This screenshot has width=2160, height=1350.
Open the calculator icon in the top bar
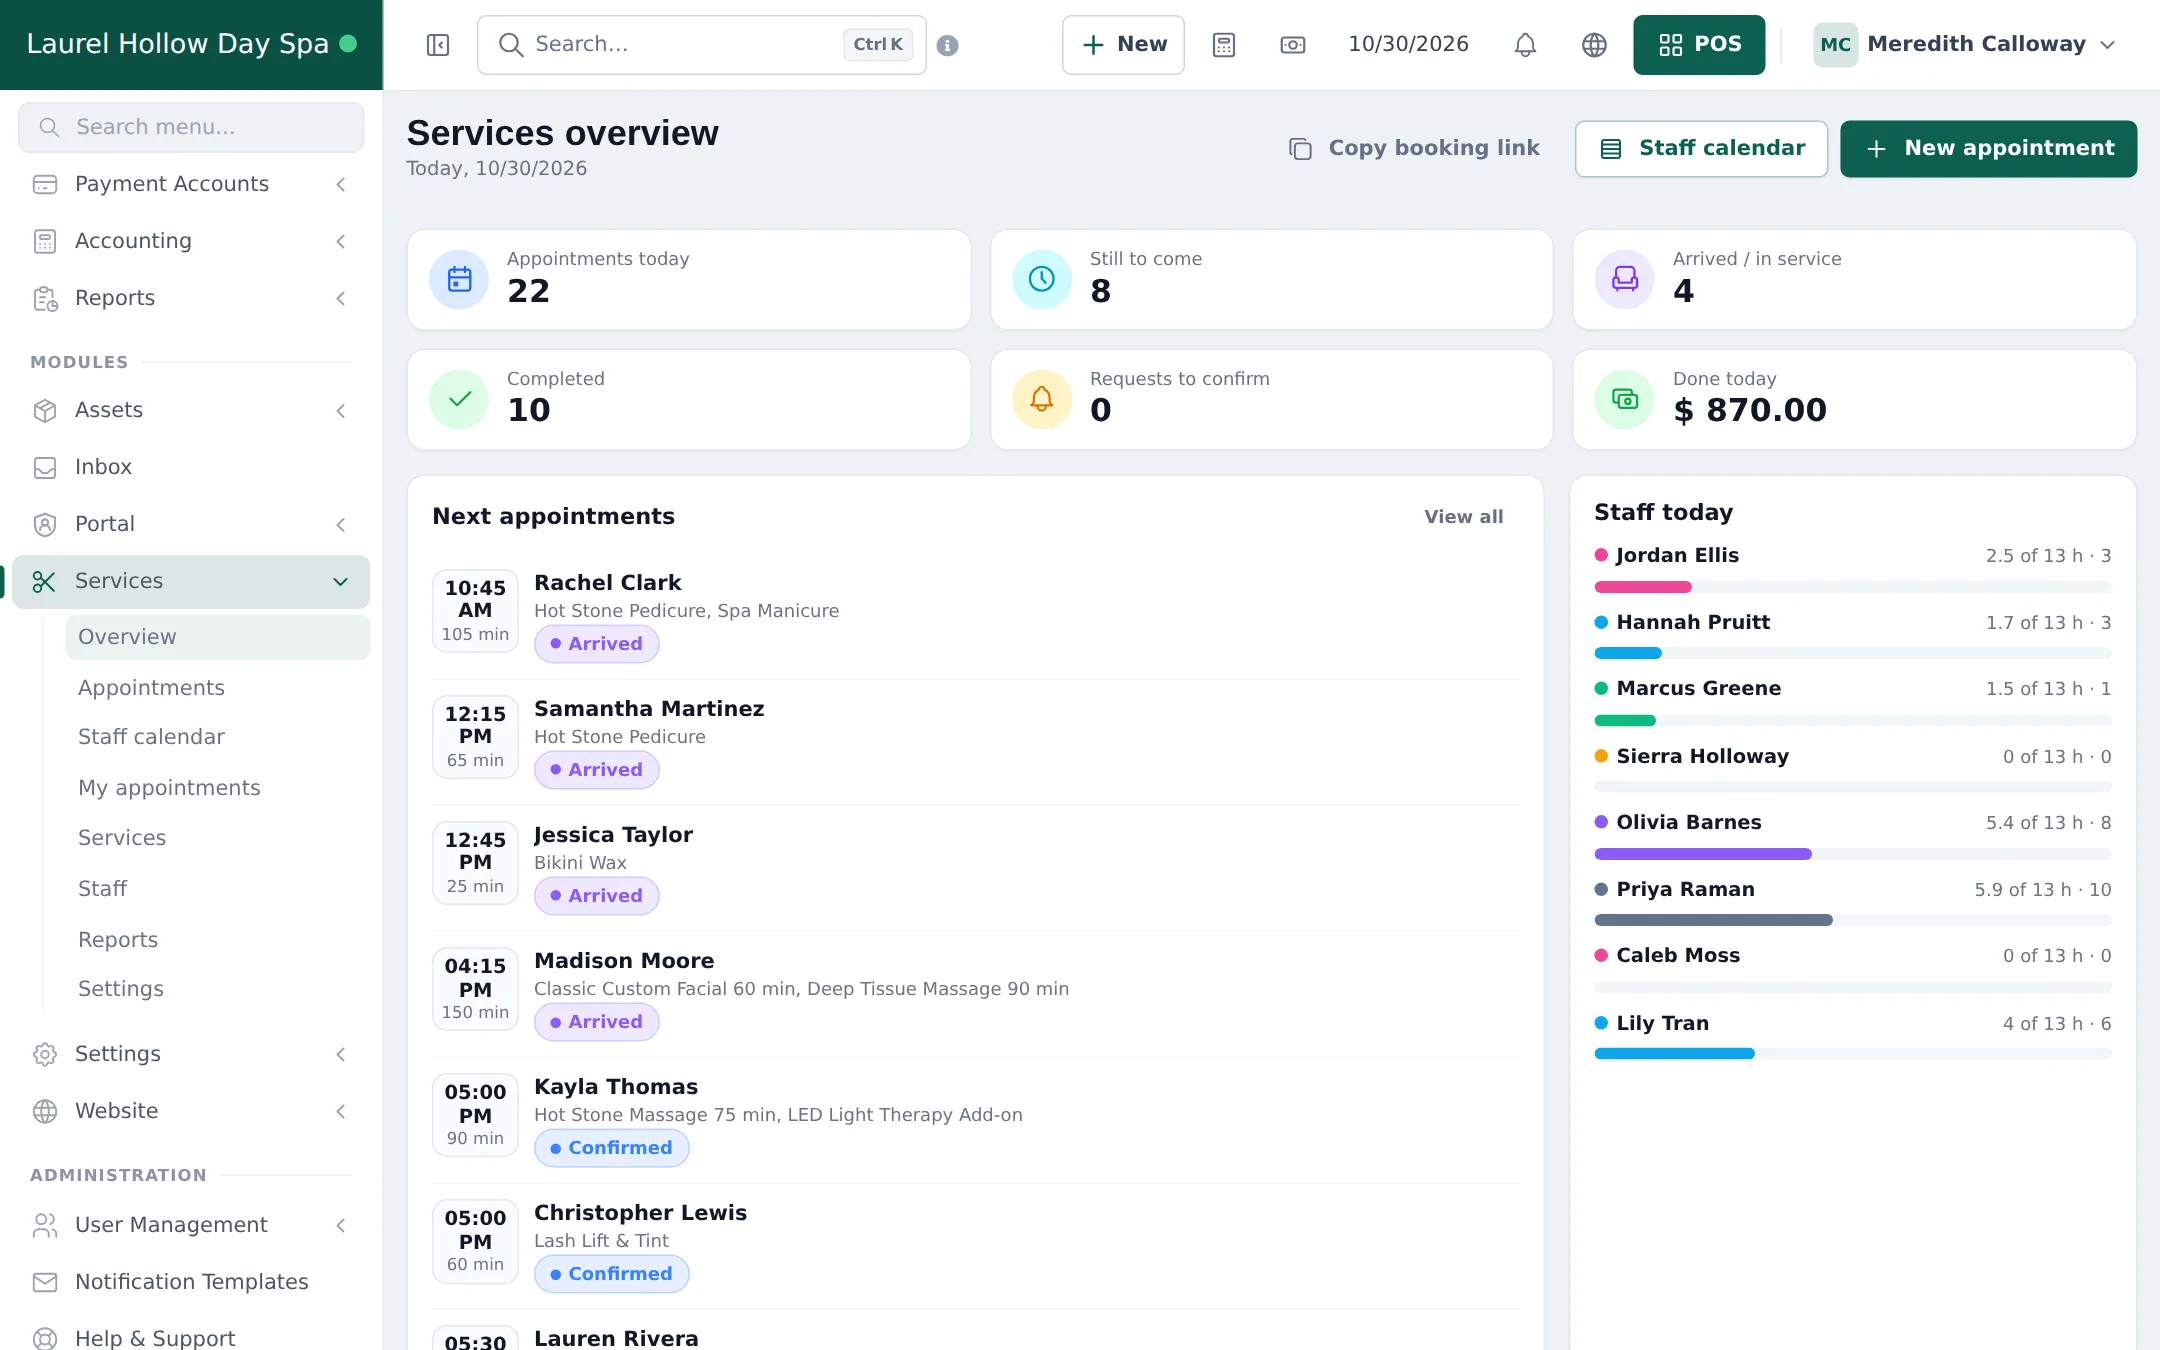(x=1224, y=45)
